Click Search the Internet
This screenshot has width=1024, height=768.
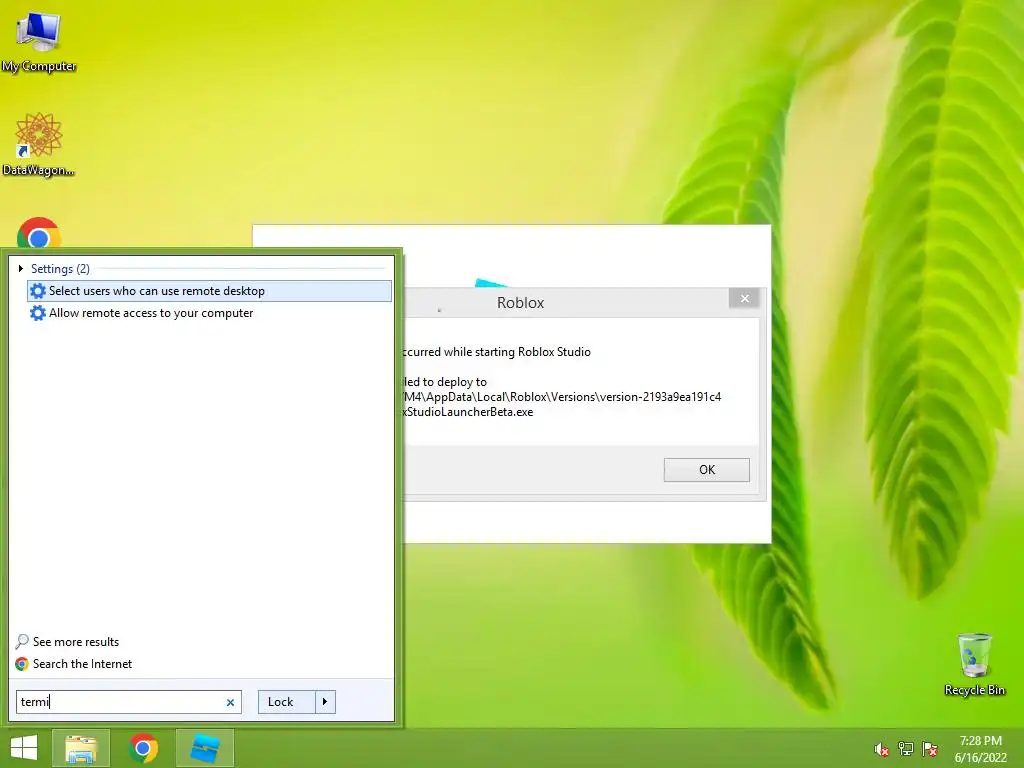tap(82, 664)
